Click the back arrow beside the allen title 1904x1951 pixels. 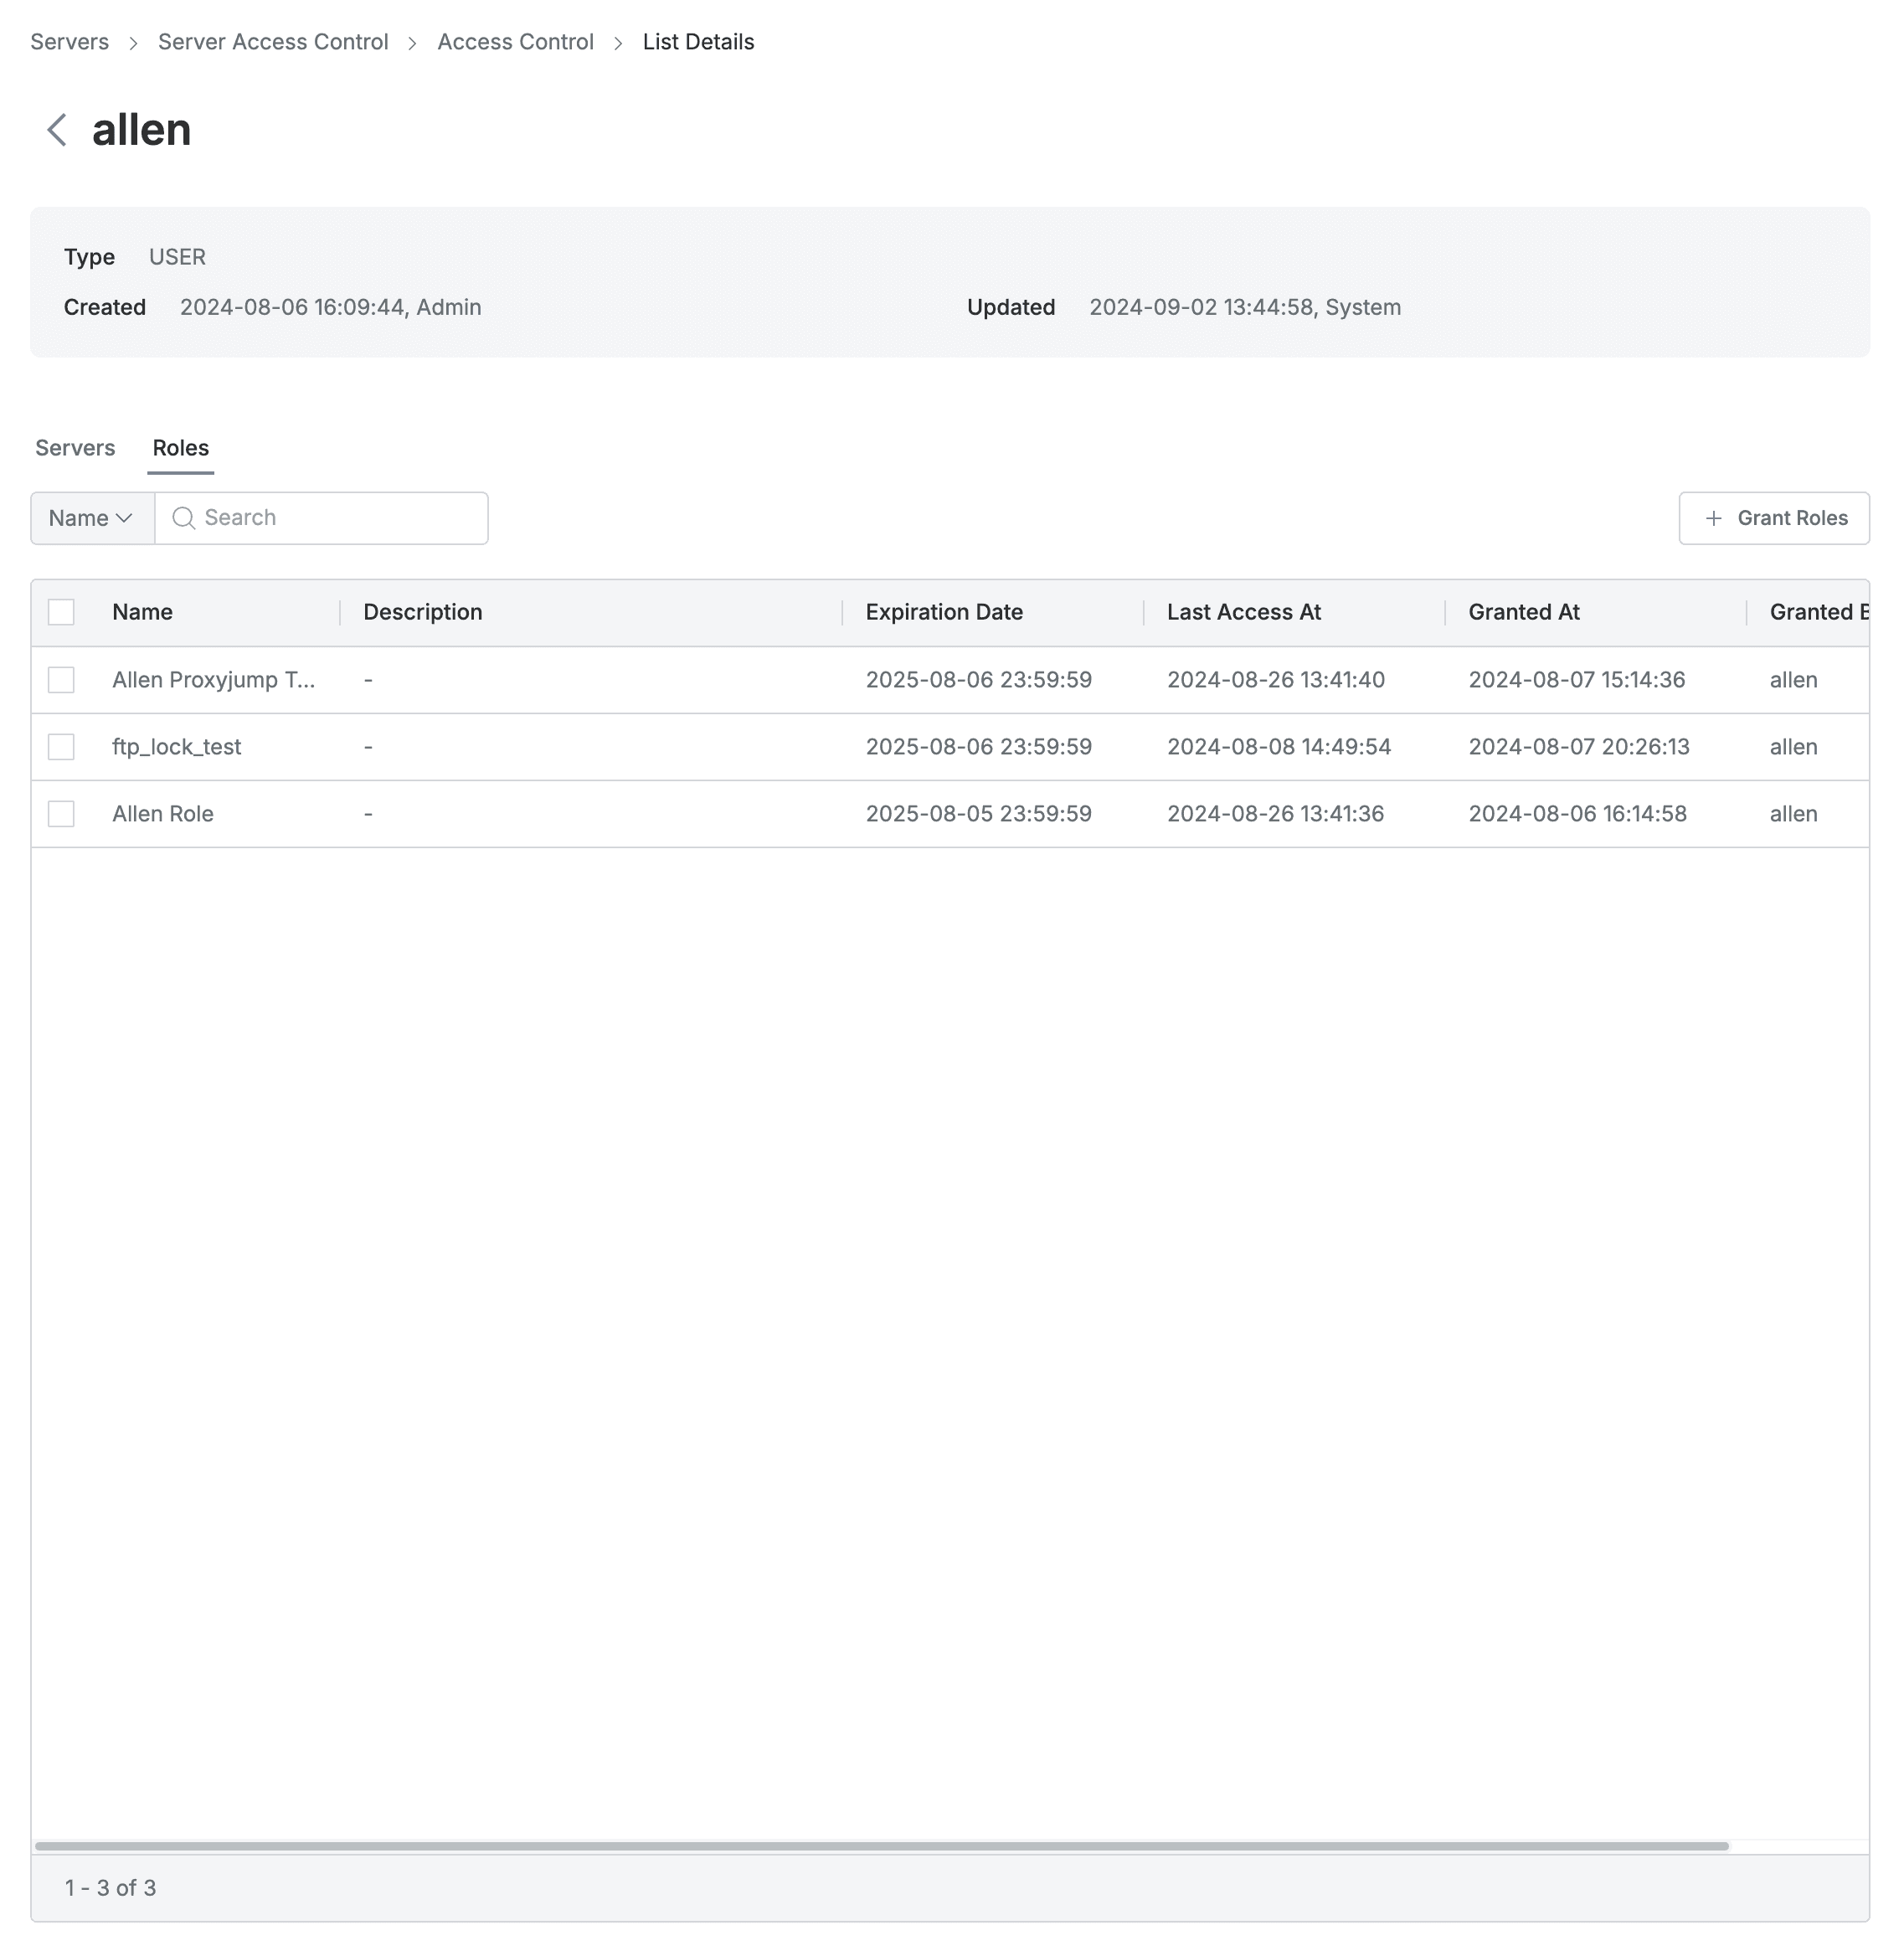coord(57,128)
